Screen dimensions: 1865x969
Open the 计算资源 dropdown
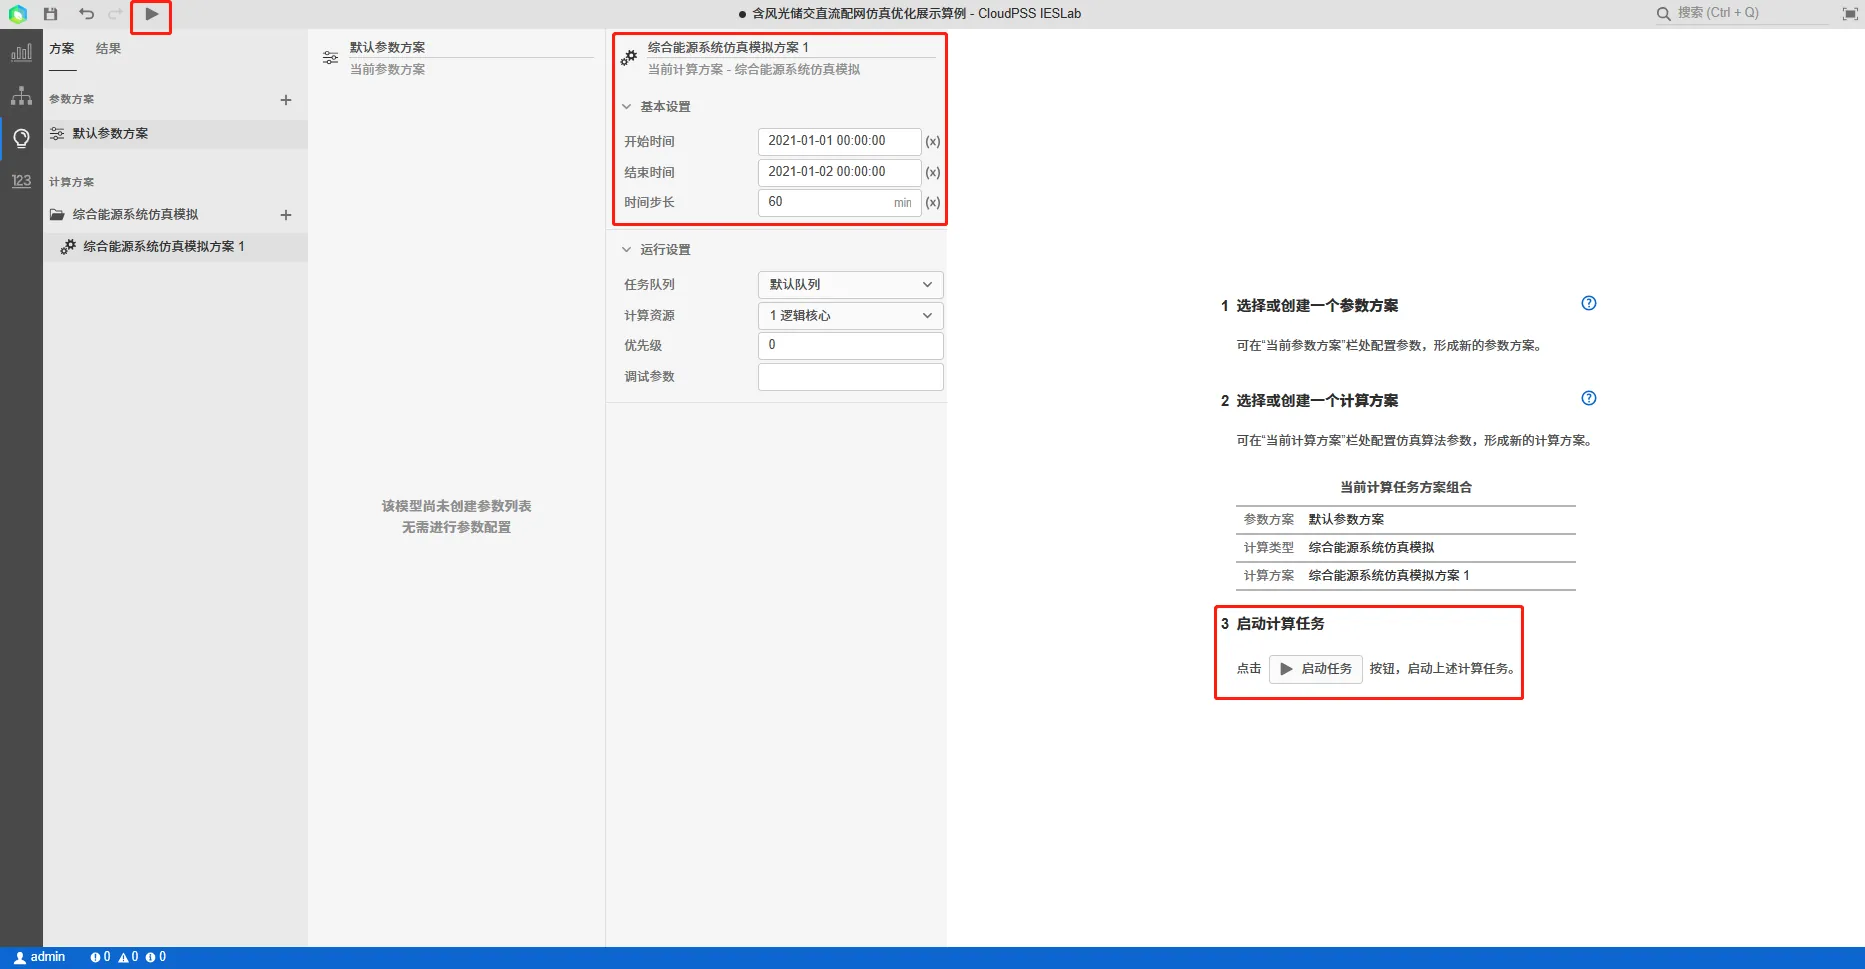click(x=850, y=316)
